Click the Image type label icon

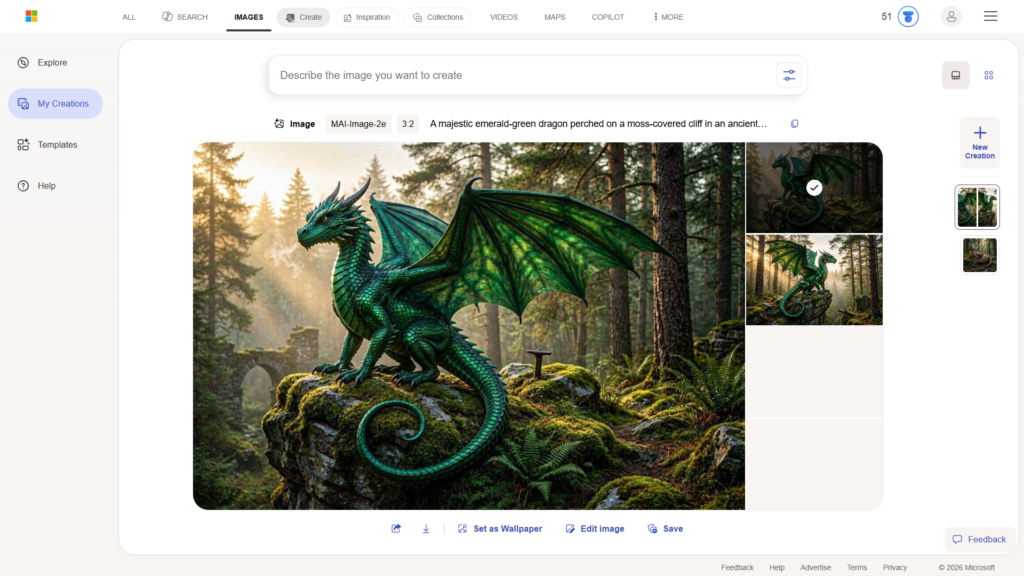[279, 123]
